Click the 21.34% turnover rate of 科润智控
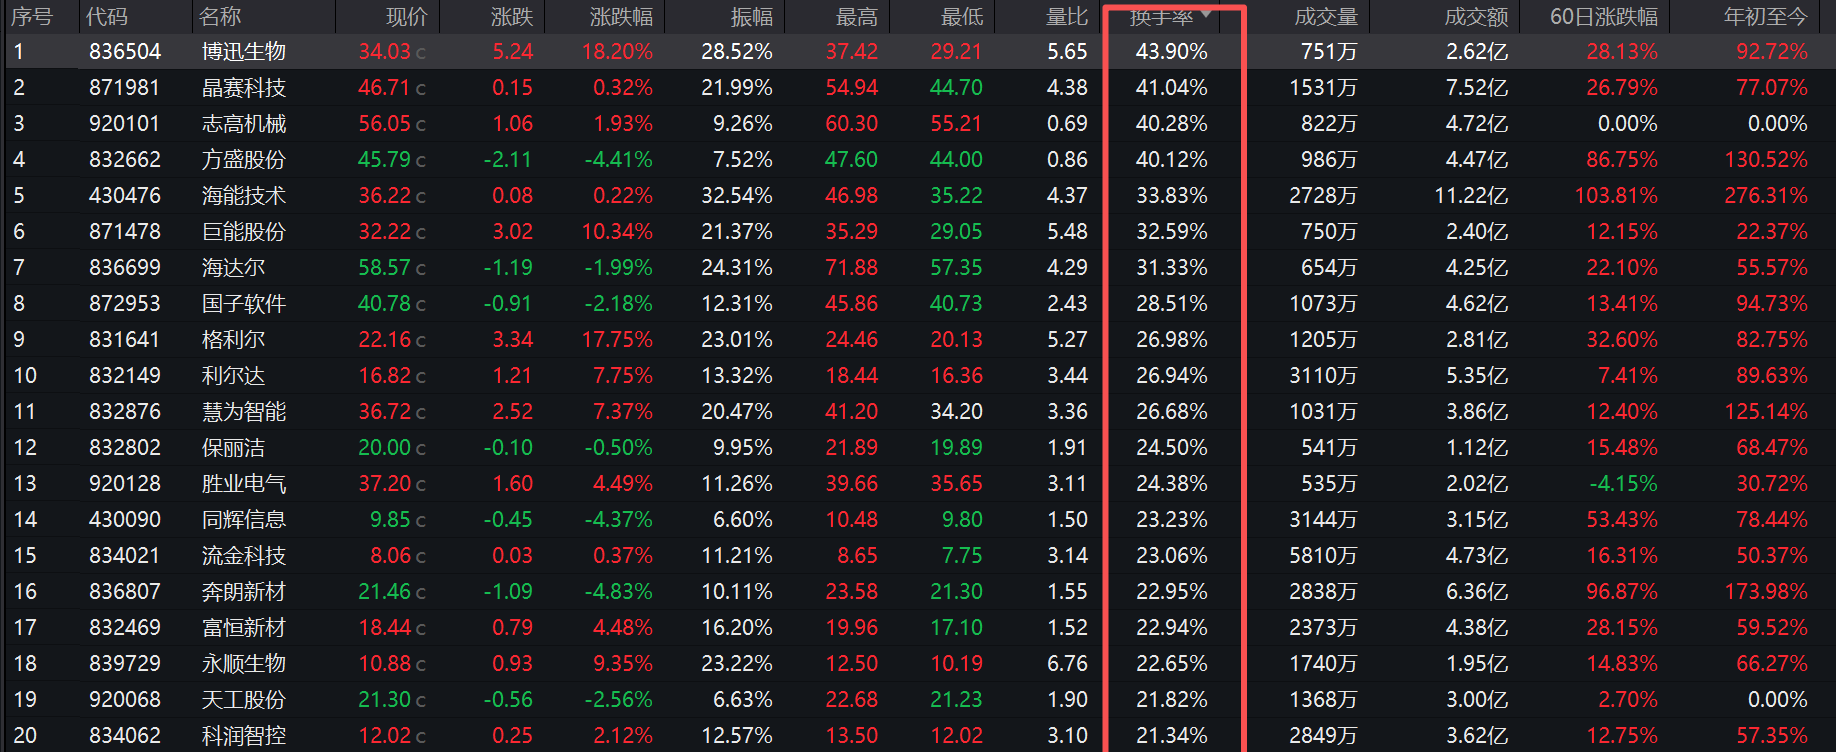The image size is (1836, 752). pos(1172,736)
